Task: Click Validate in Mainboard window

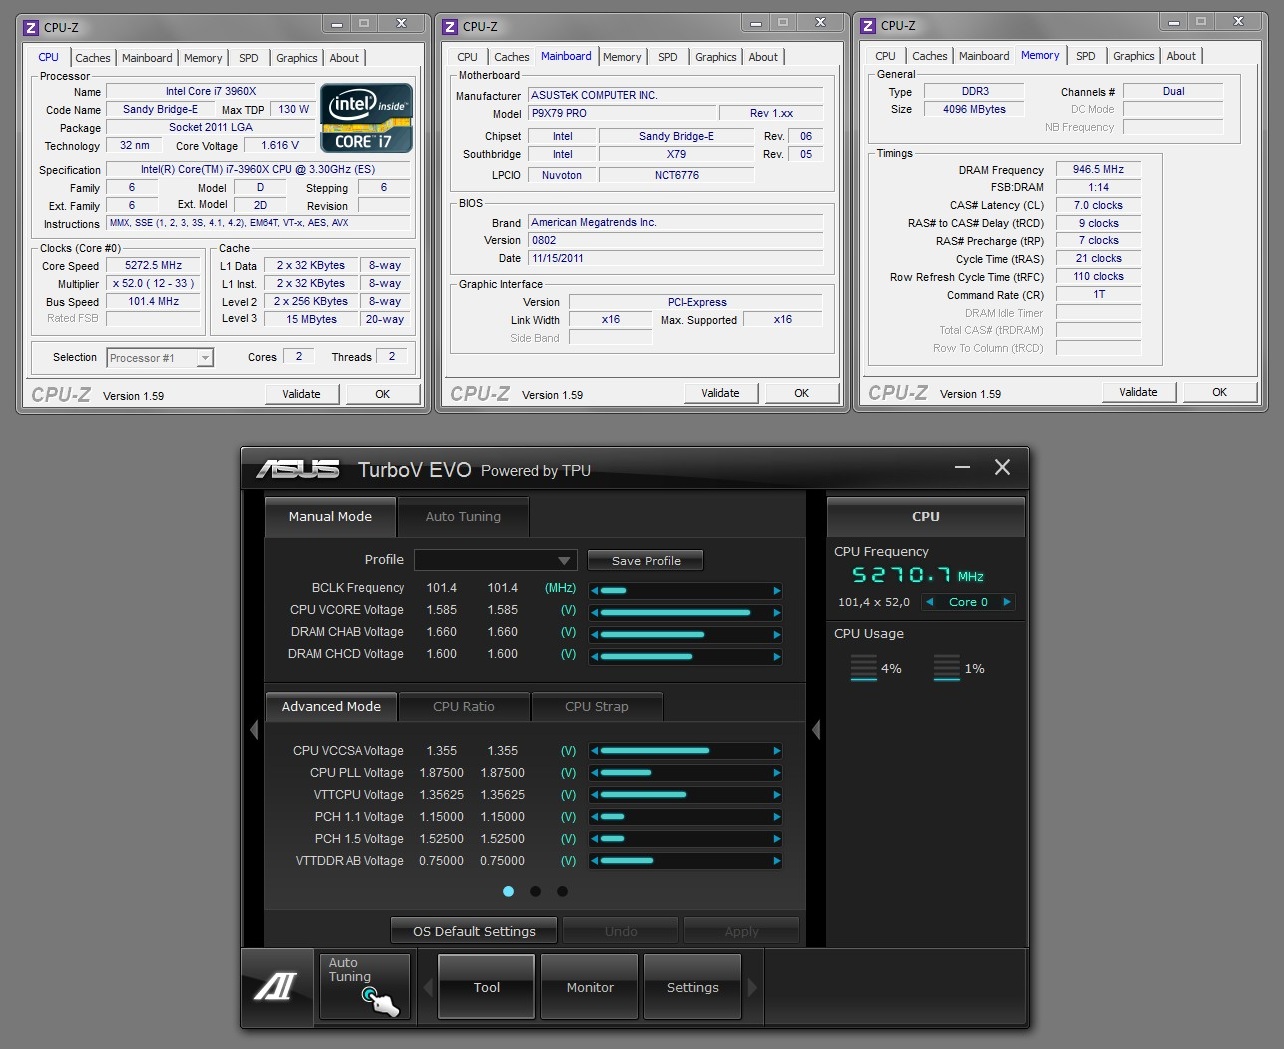Action: point(720,393)
